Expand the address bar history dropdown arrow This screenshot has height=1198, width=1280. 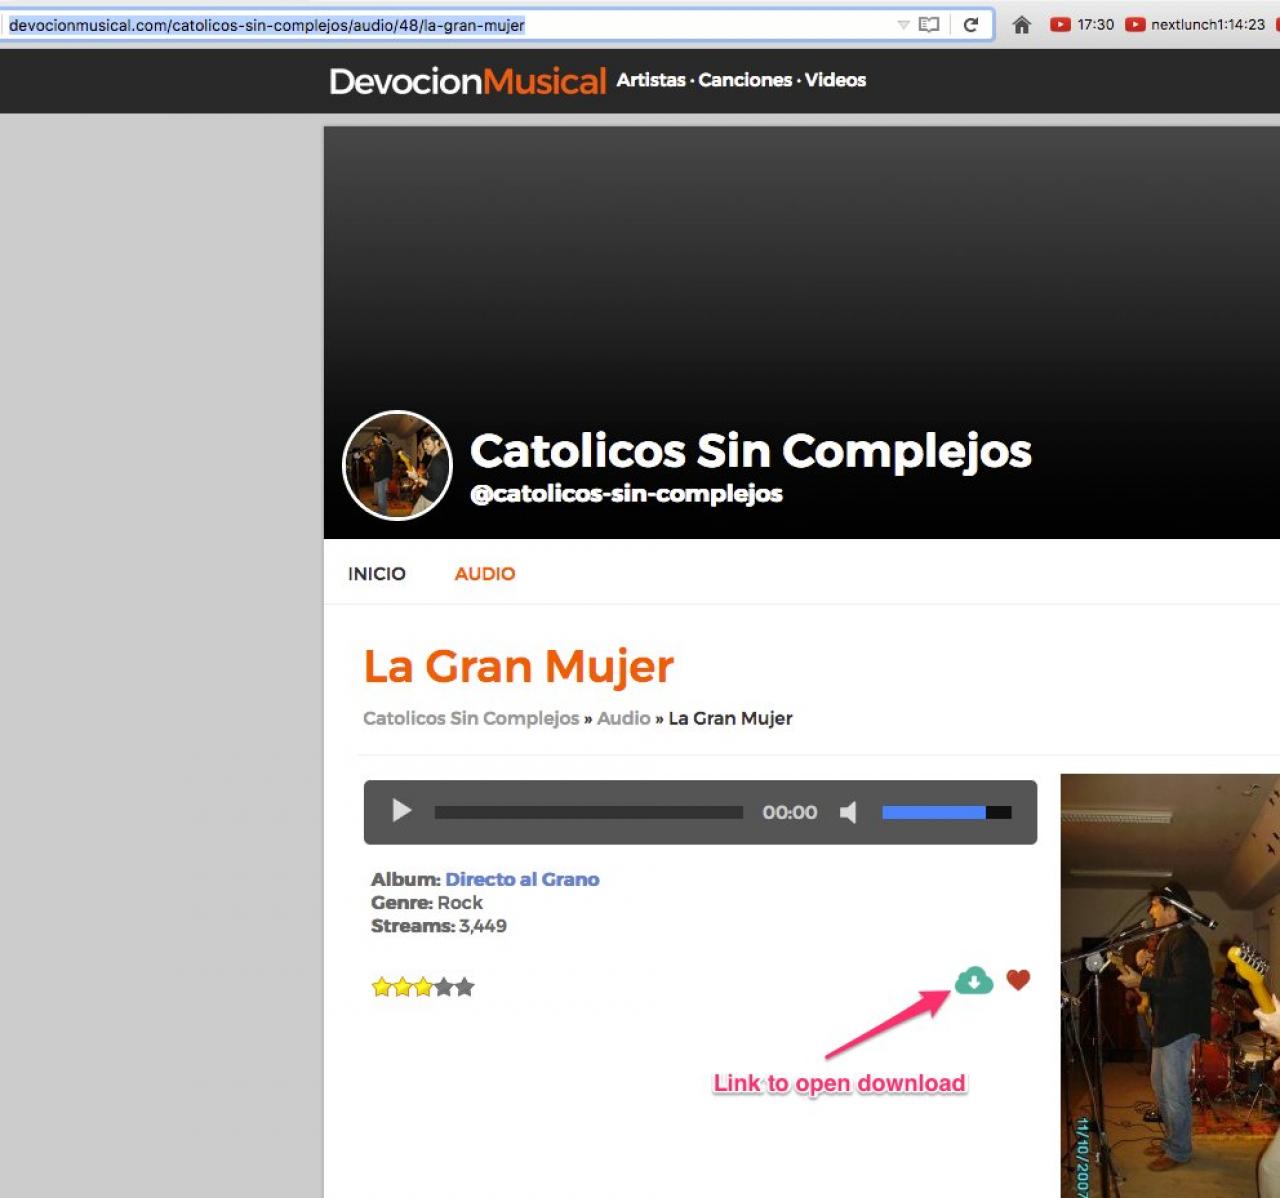pos(903,25)
